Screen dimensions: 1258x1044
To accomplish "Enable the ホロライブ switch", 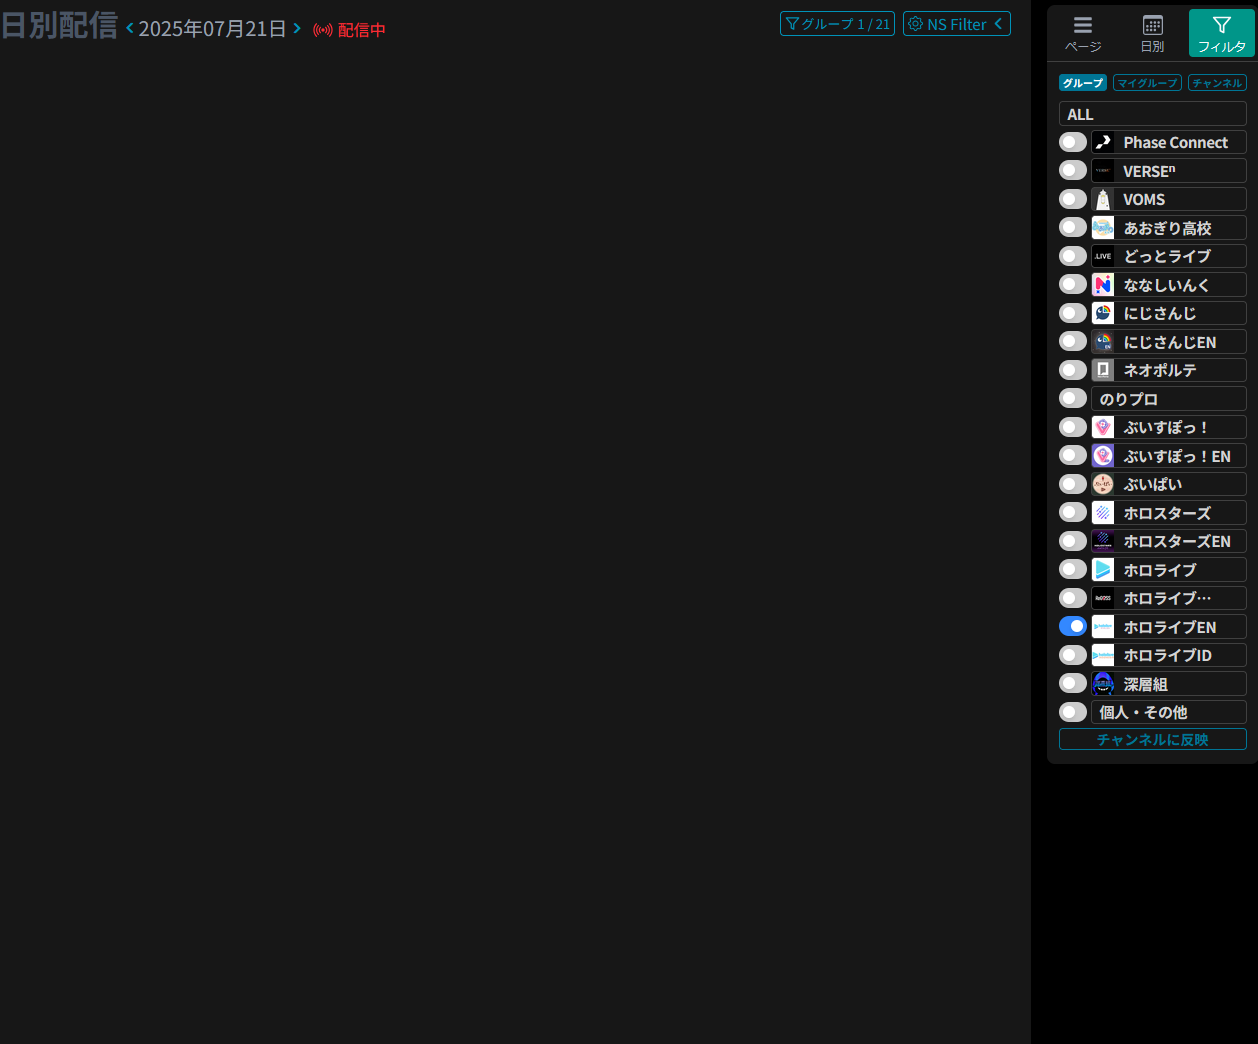I will 1073,569.
